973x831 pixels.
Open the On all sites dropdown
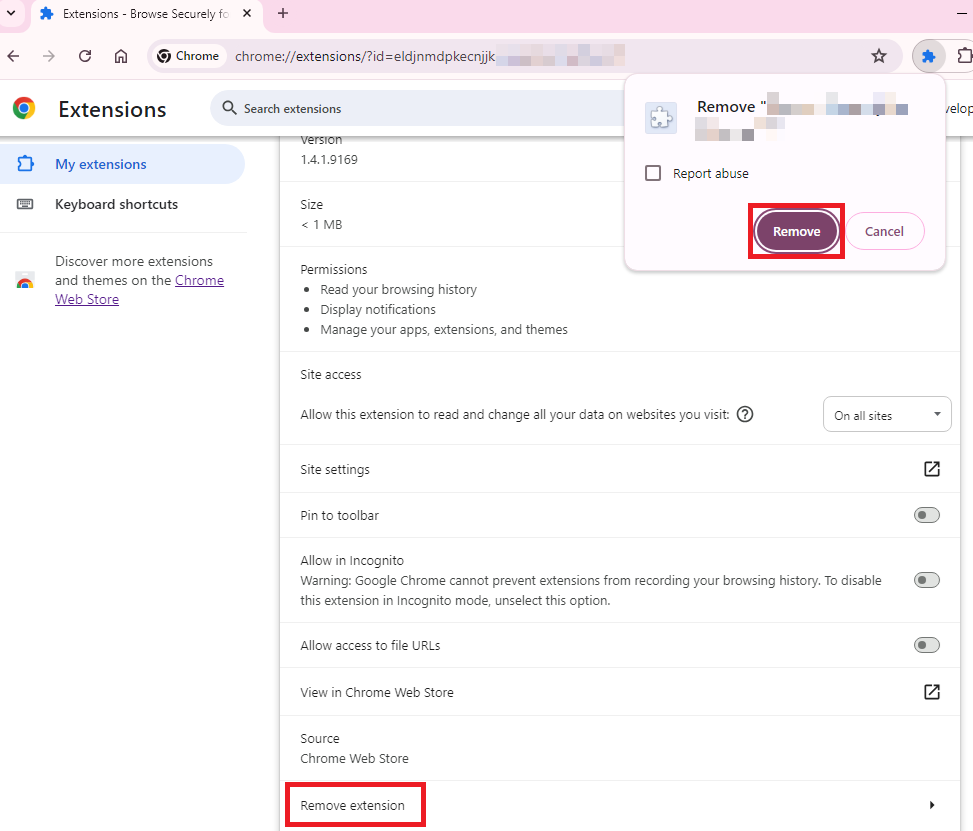[x=886, y=415]
